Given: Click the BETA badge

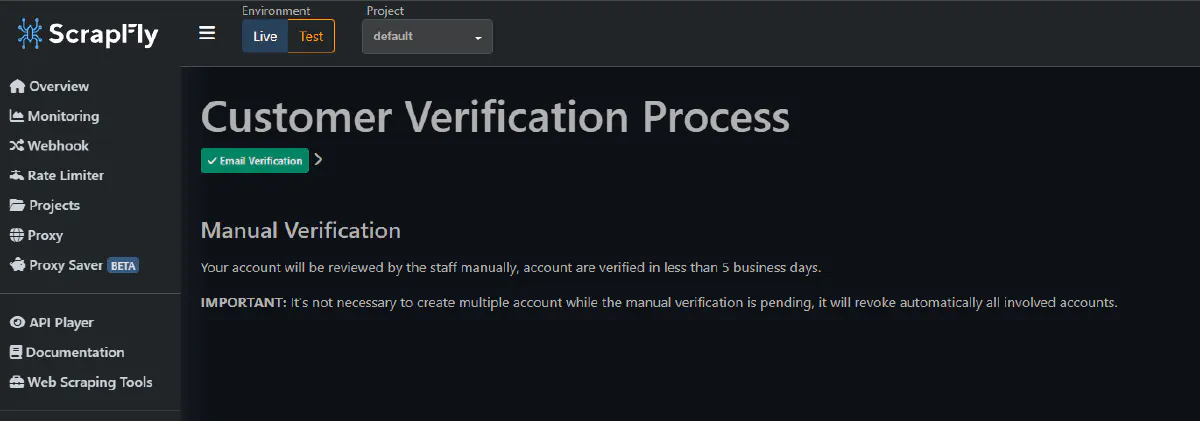Looking at the screenshot, I should 123,266.
